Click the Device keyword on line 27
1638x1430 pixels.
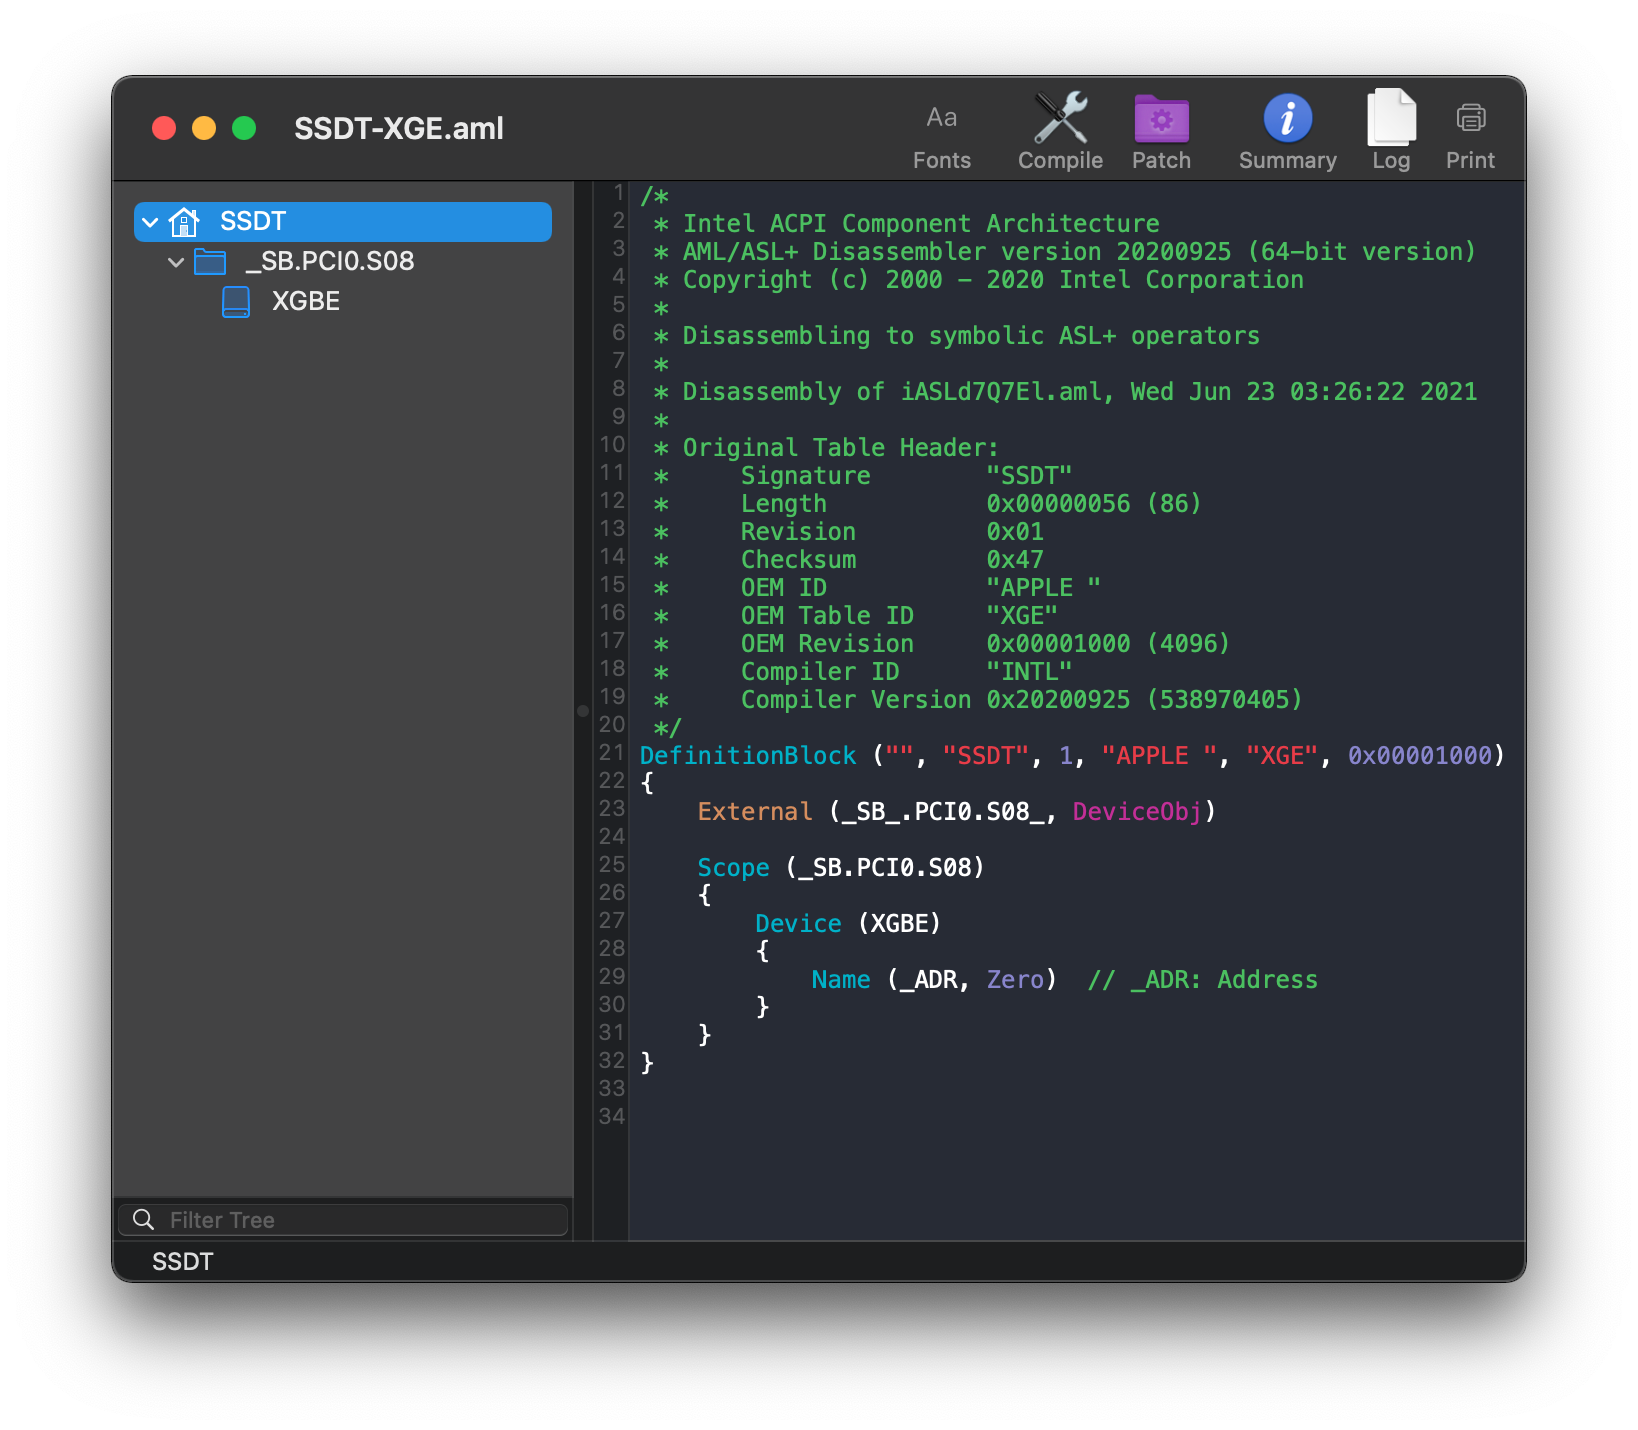[x=798, y=923]
